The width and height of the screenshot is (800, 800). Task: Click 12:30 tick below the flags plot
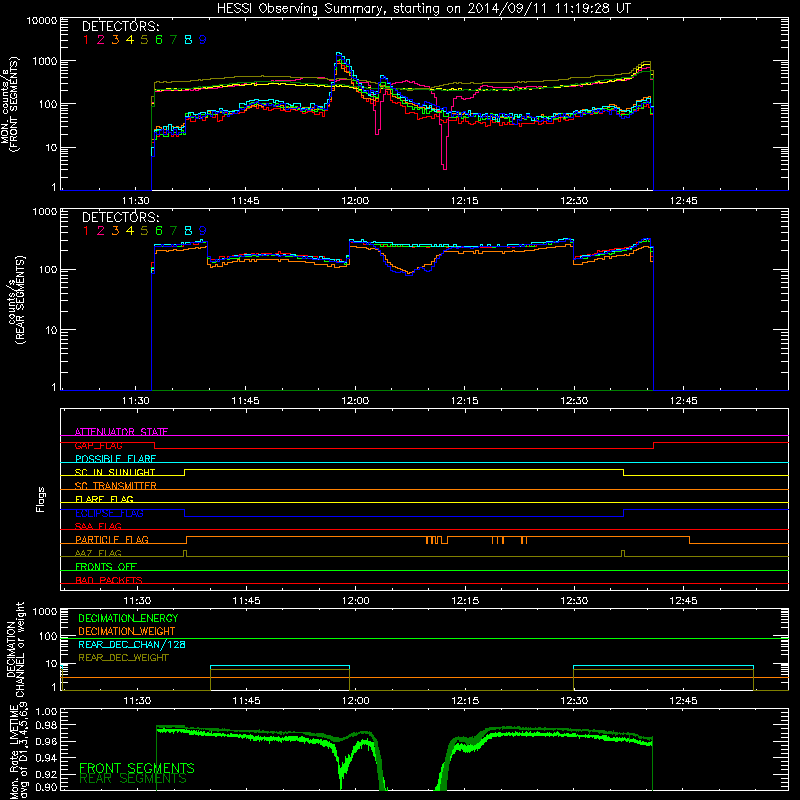(x=574, y=601)
